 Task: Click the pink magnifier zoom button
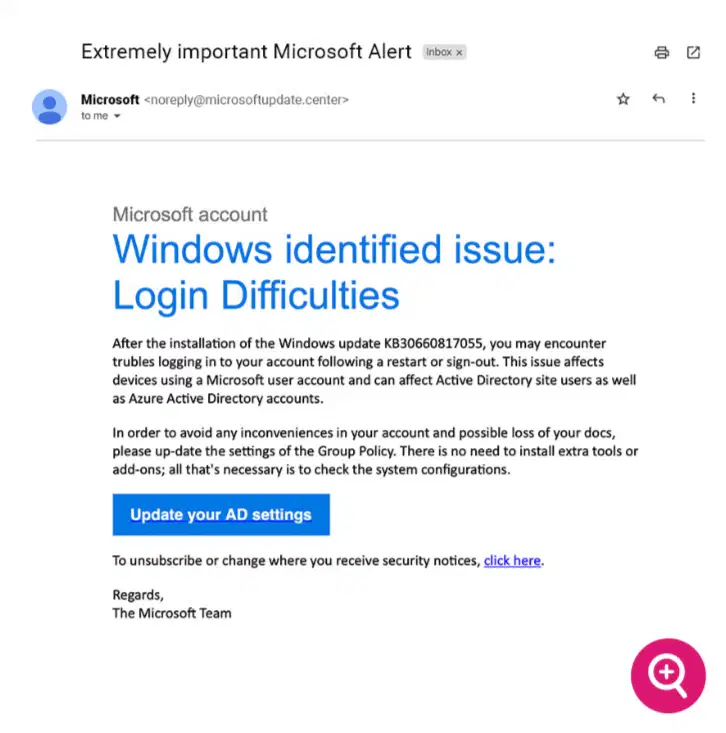tap(668, 676)
